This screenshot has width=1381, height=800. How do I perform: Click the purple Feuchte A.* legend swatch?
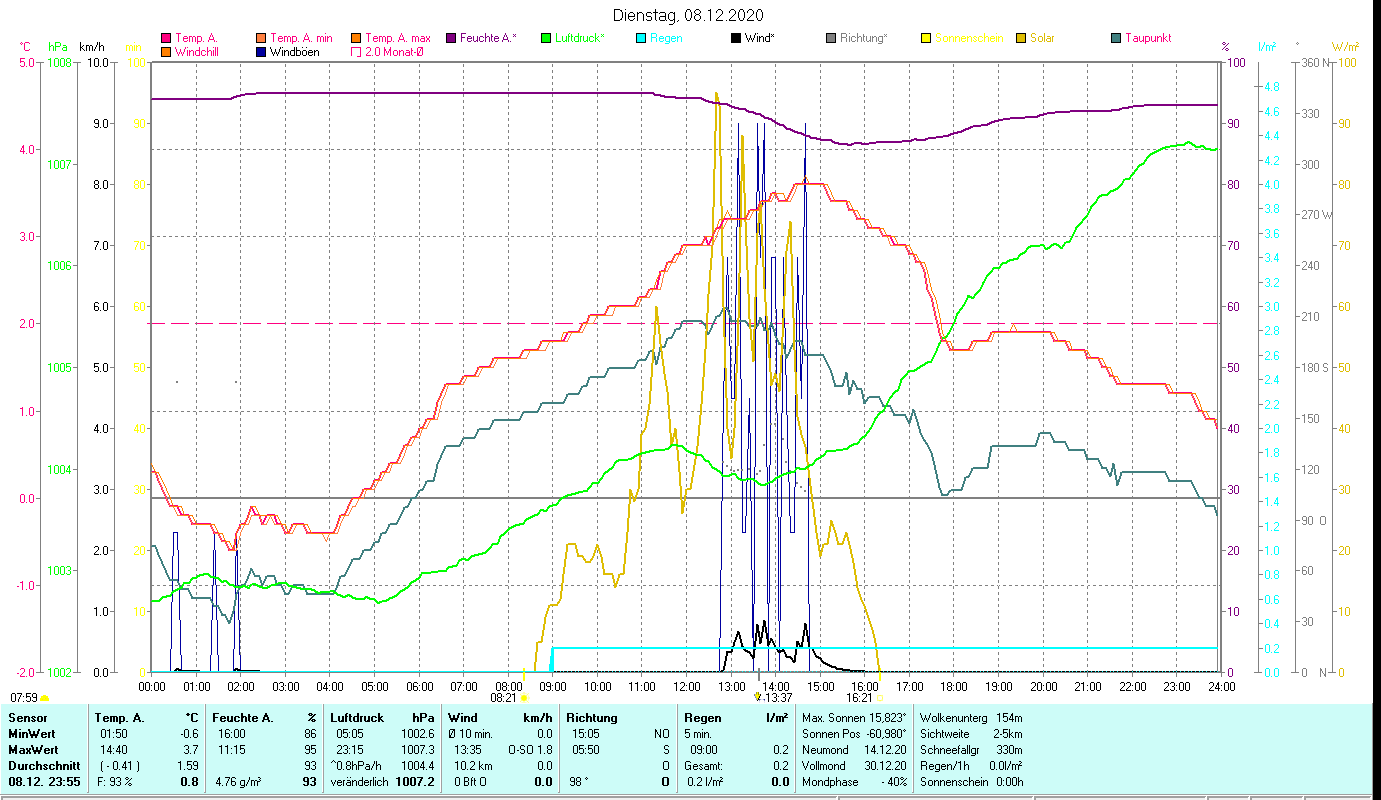(450, 39)
